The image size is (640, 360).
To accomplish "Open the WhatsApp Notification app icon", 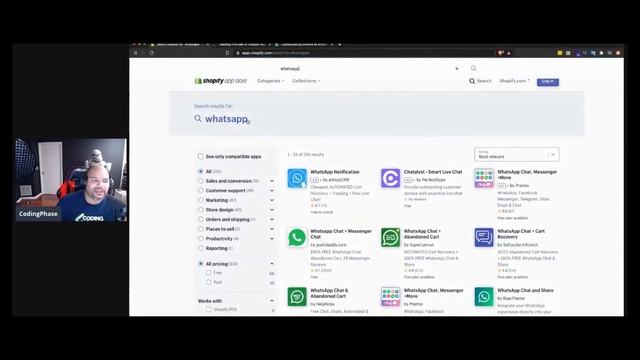I will (297, 178).
